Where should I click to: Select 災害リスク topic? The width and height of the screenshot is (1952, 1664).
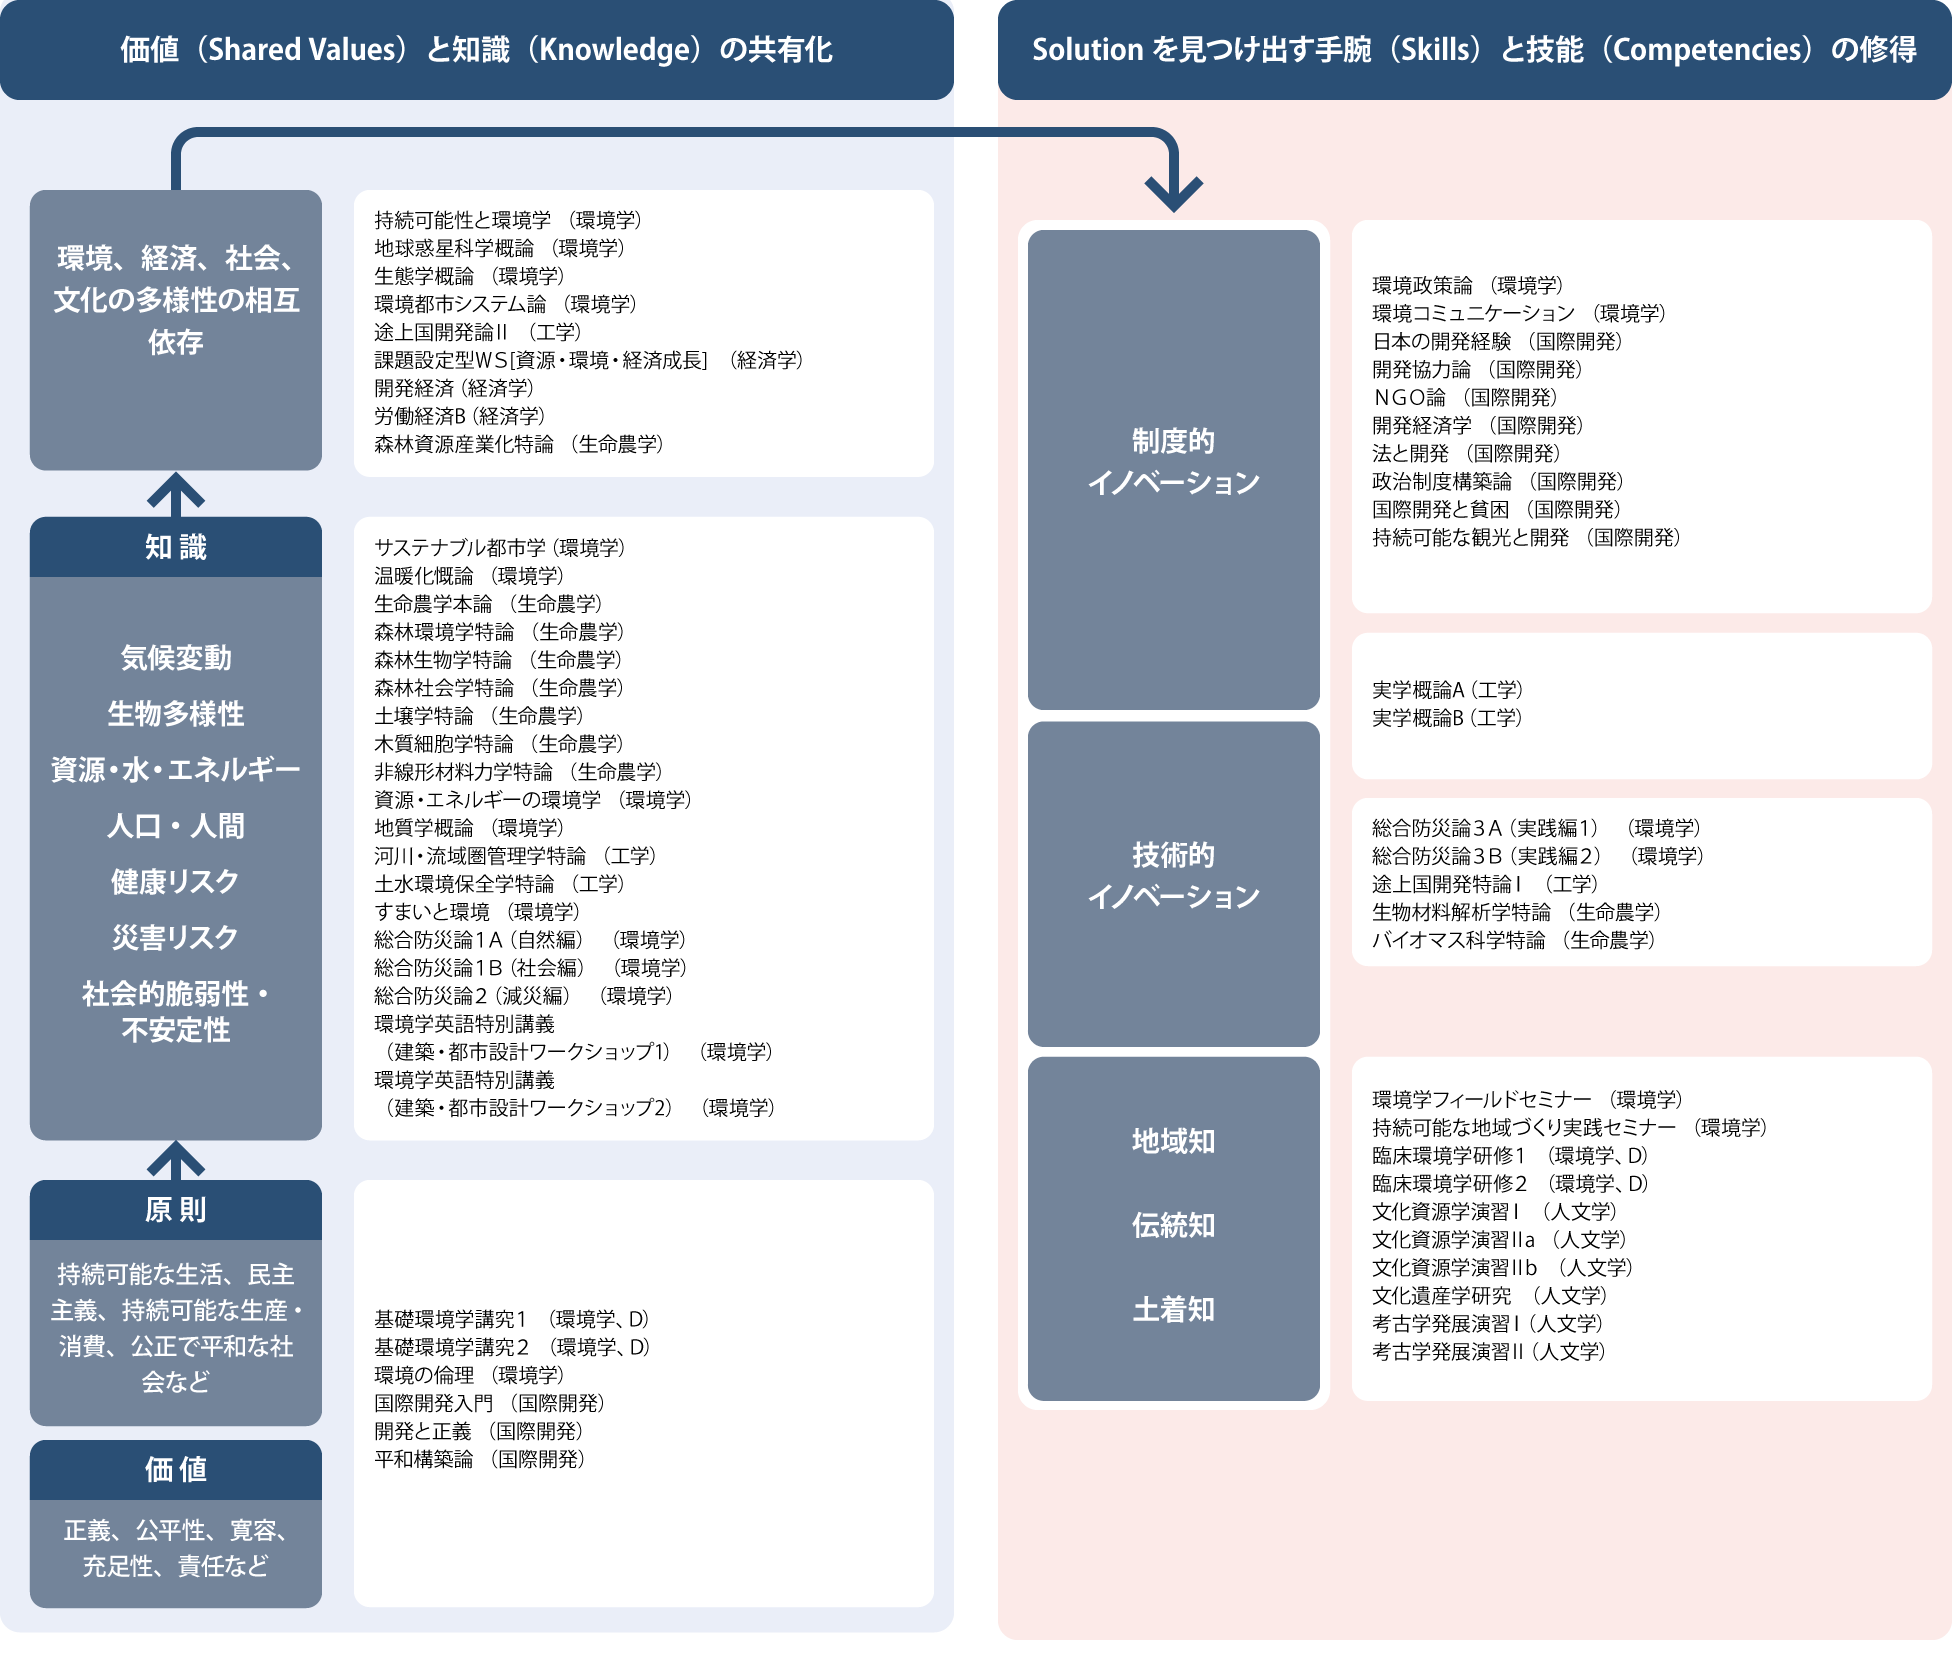pos(176,938)
